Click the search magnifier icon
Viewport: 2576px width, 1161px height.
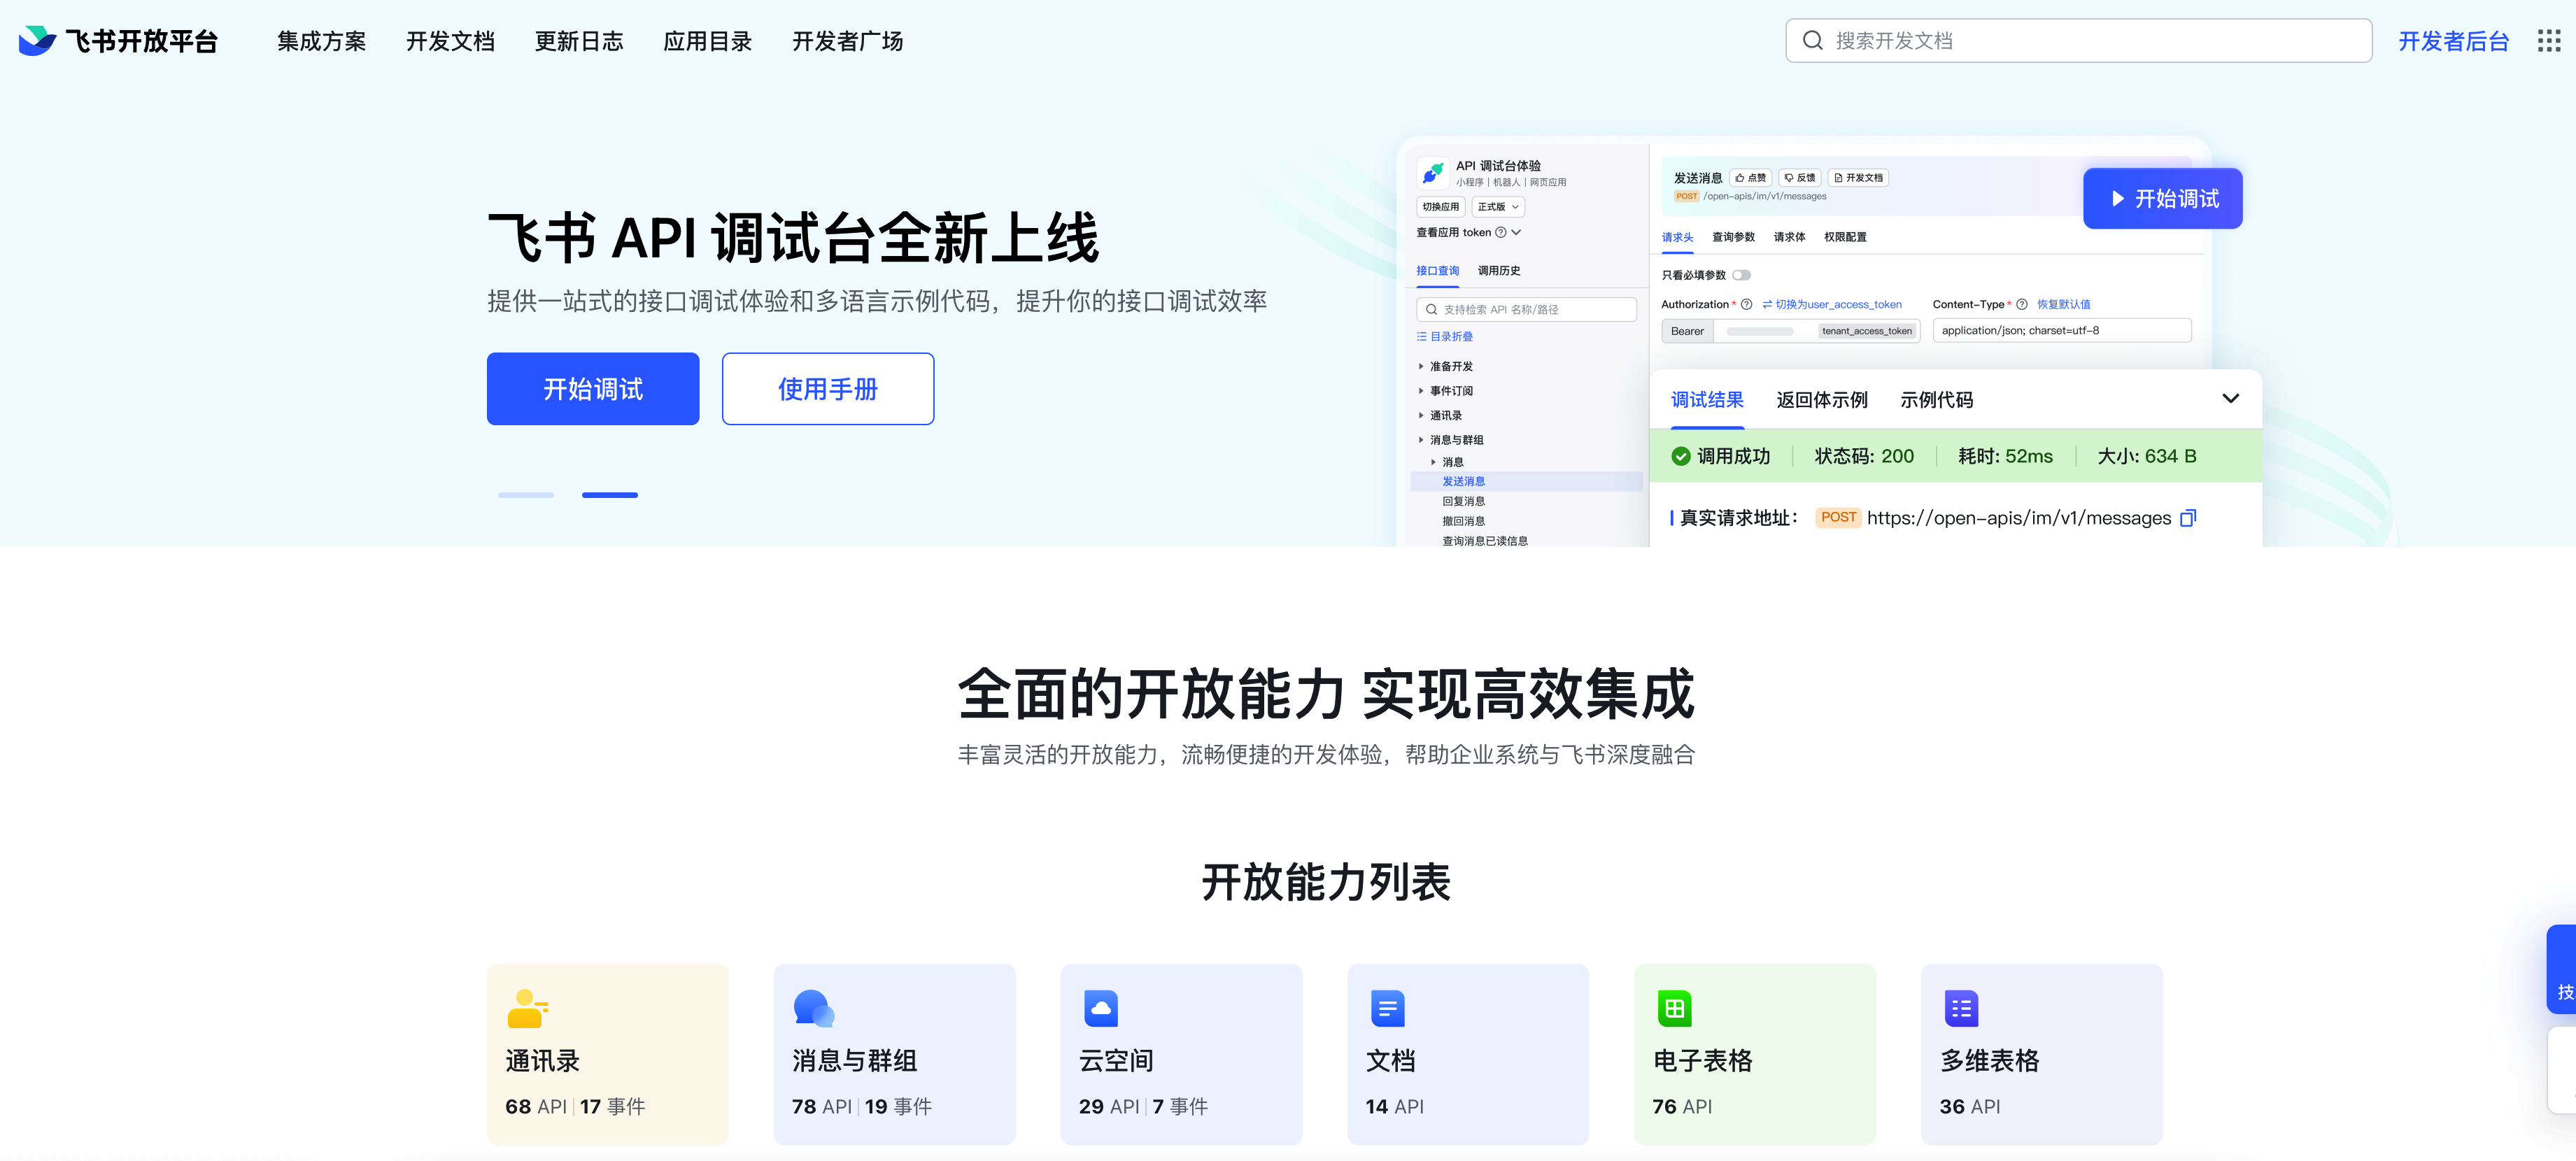[1812, 41]
